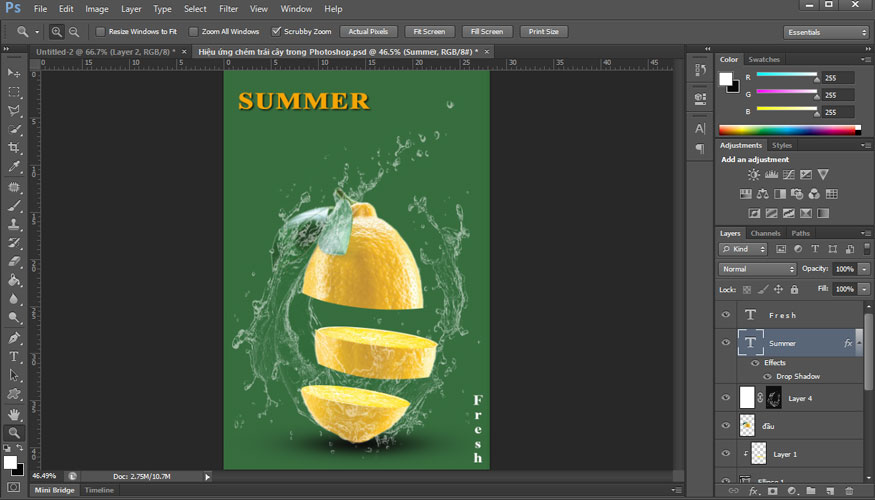The width and height of the screenshot is (875, 500).
Task: Select the Crop tool
Action: tap(13, 148)
